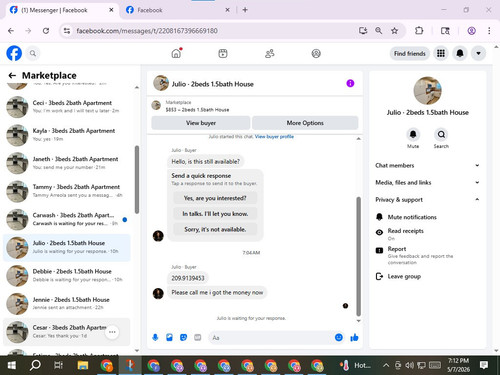Click the attach photo icon in composer
Screen dimensions: 500x375
point(169,338)
